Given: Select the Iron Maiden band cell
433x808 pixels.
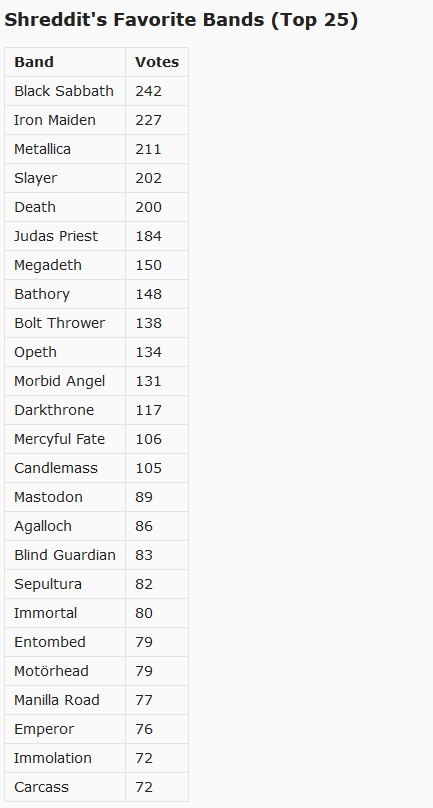Looking at the screenshot, I should tap(65, 120).
